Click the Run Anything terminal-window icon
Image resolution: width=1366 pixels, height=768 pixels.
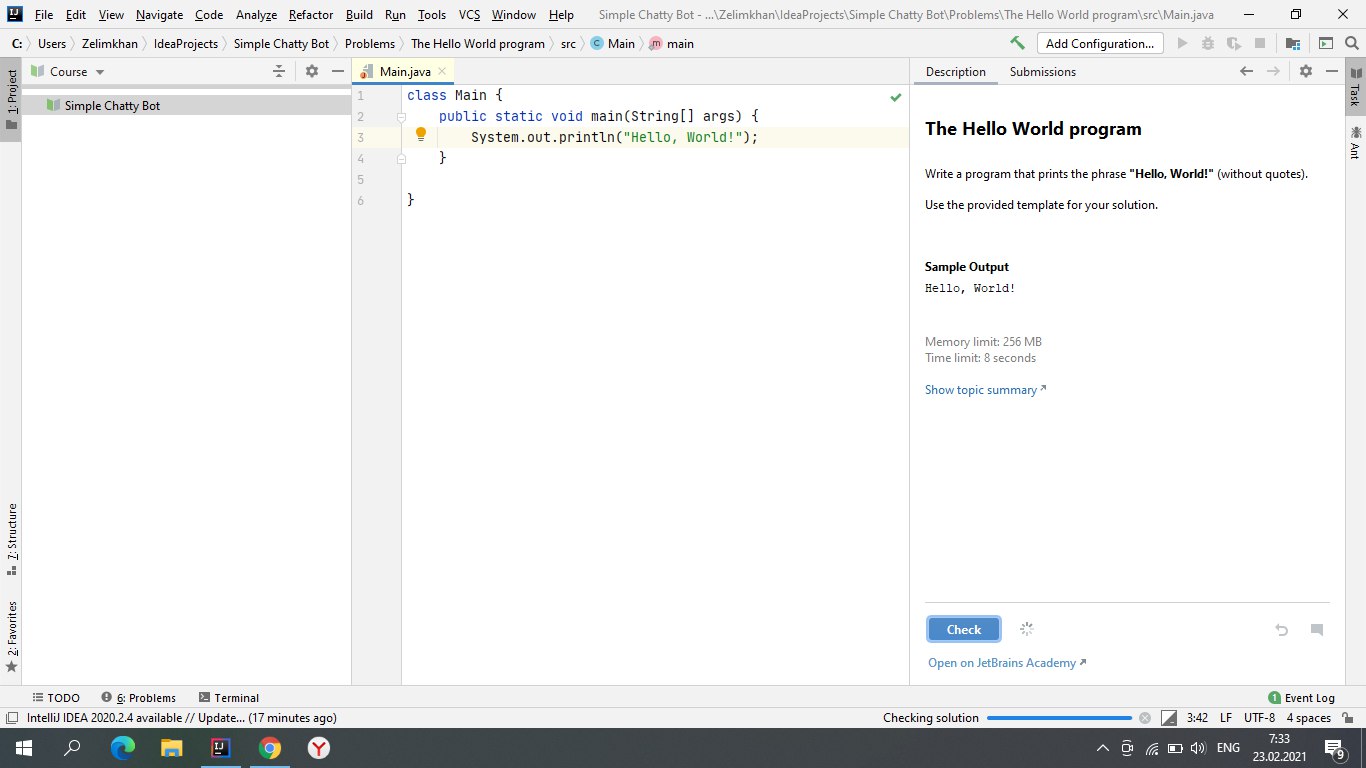click(1325, 43)
